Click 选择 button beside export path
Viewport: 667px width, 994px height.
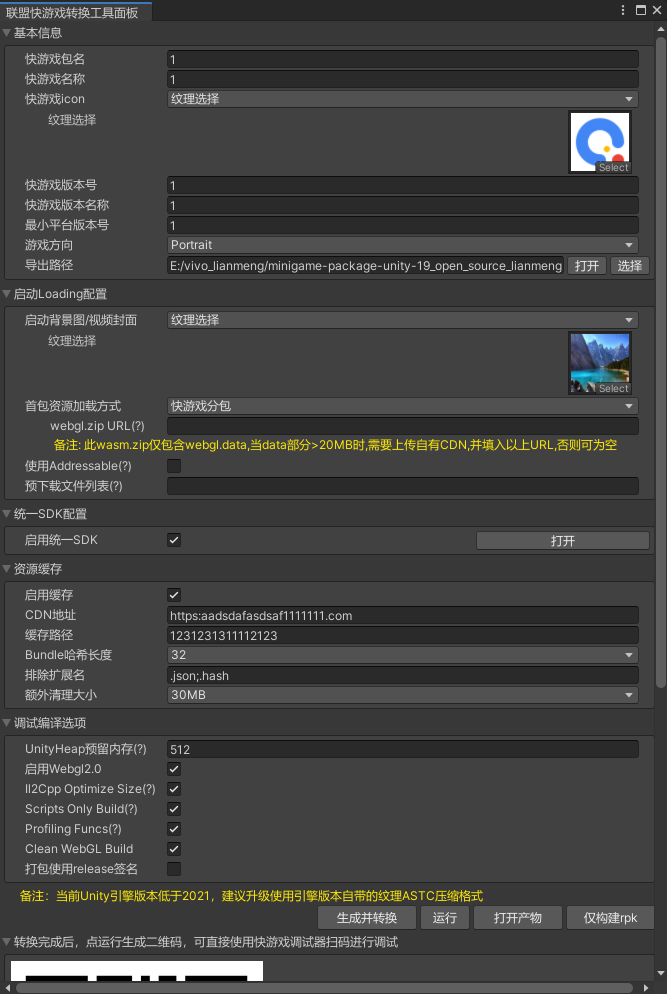629,266
